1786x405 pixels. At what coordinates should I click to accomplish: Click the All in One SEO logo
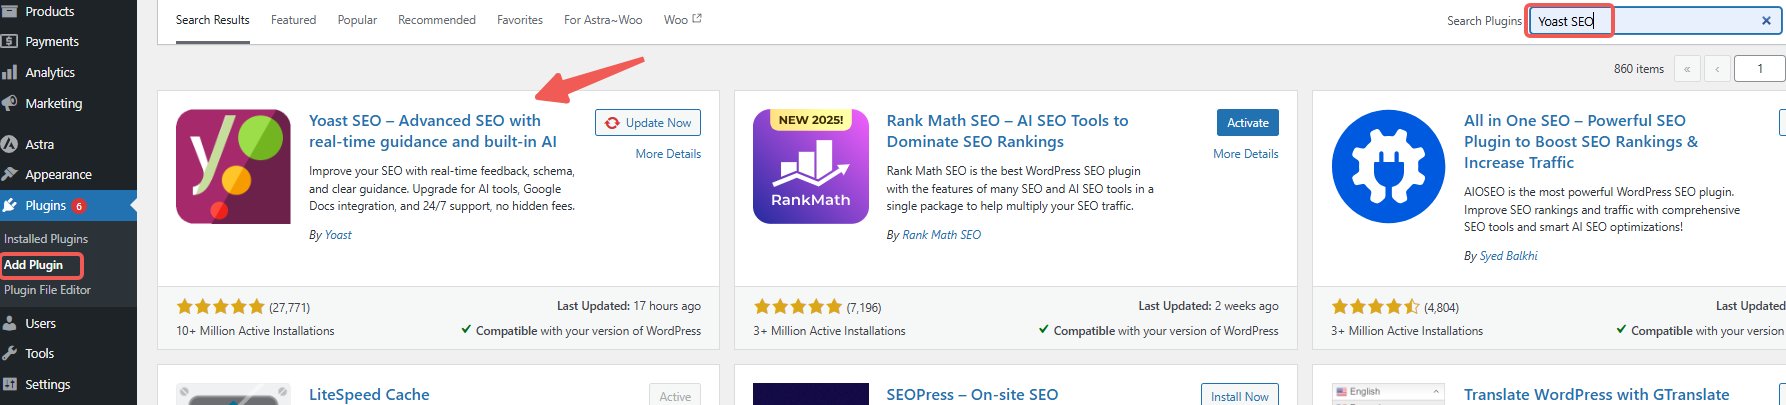pos(1388,166)
